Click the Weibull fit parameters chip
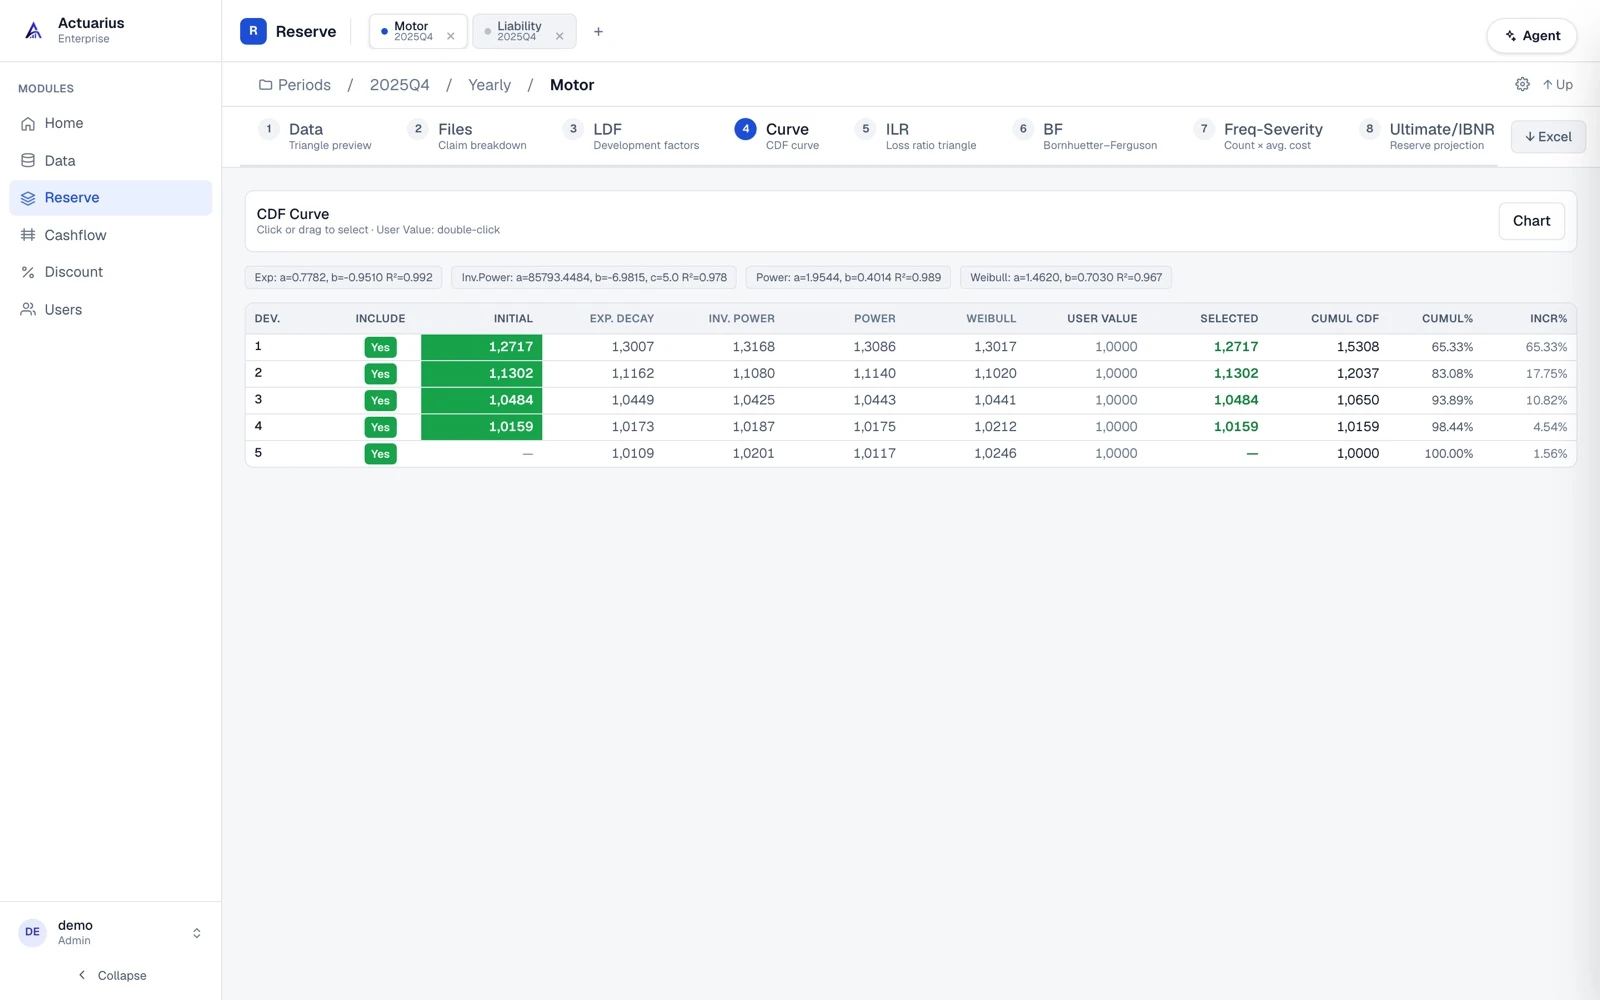 1066,277
